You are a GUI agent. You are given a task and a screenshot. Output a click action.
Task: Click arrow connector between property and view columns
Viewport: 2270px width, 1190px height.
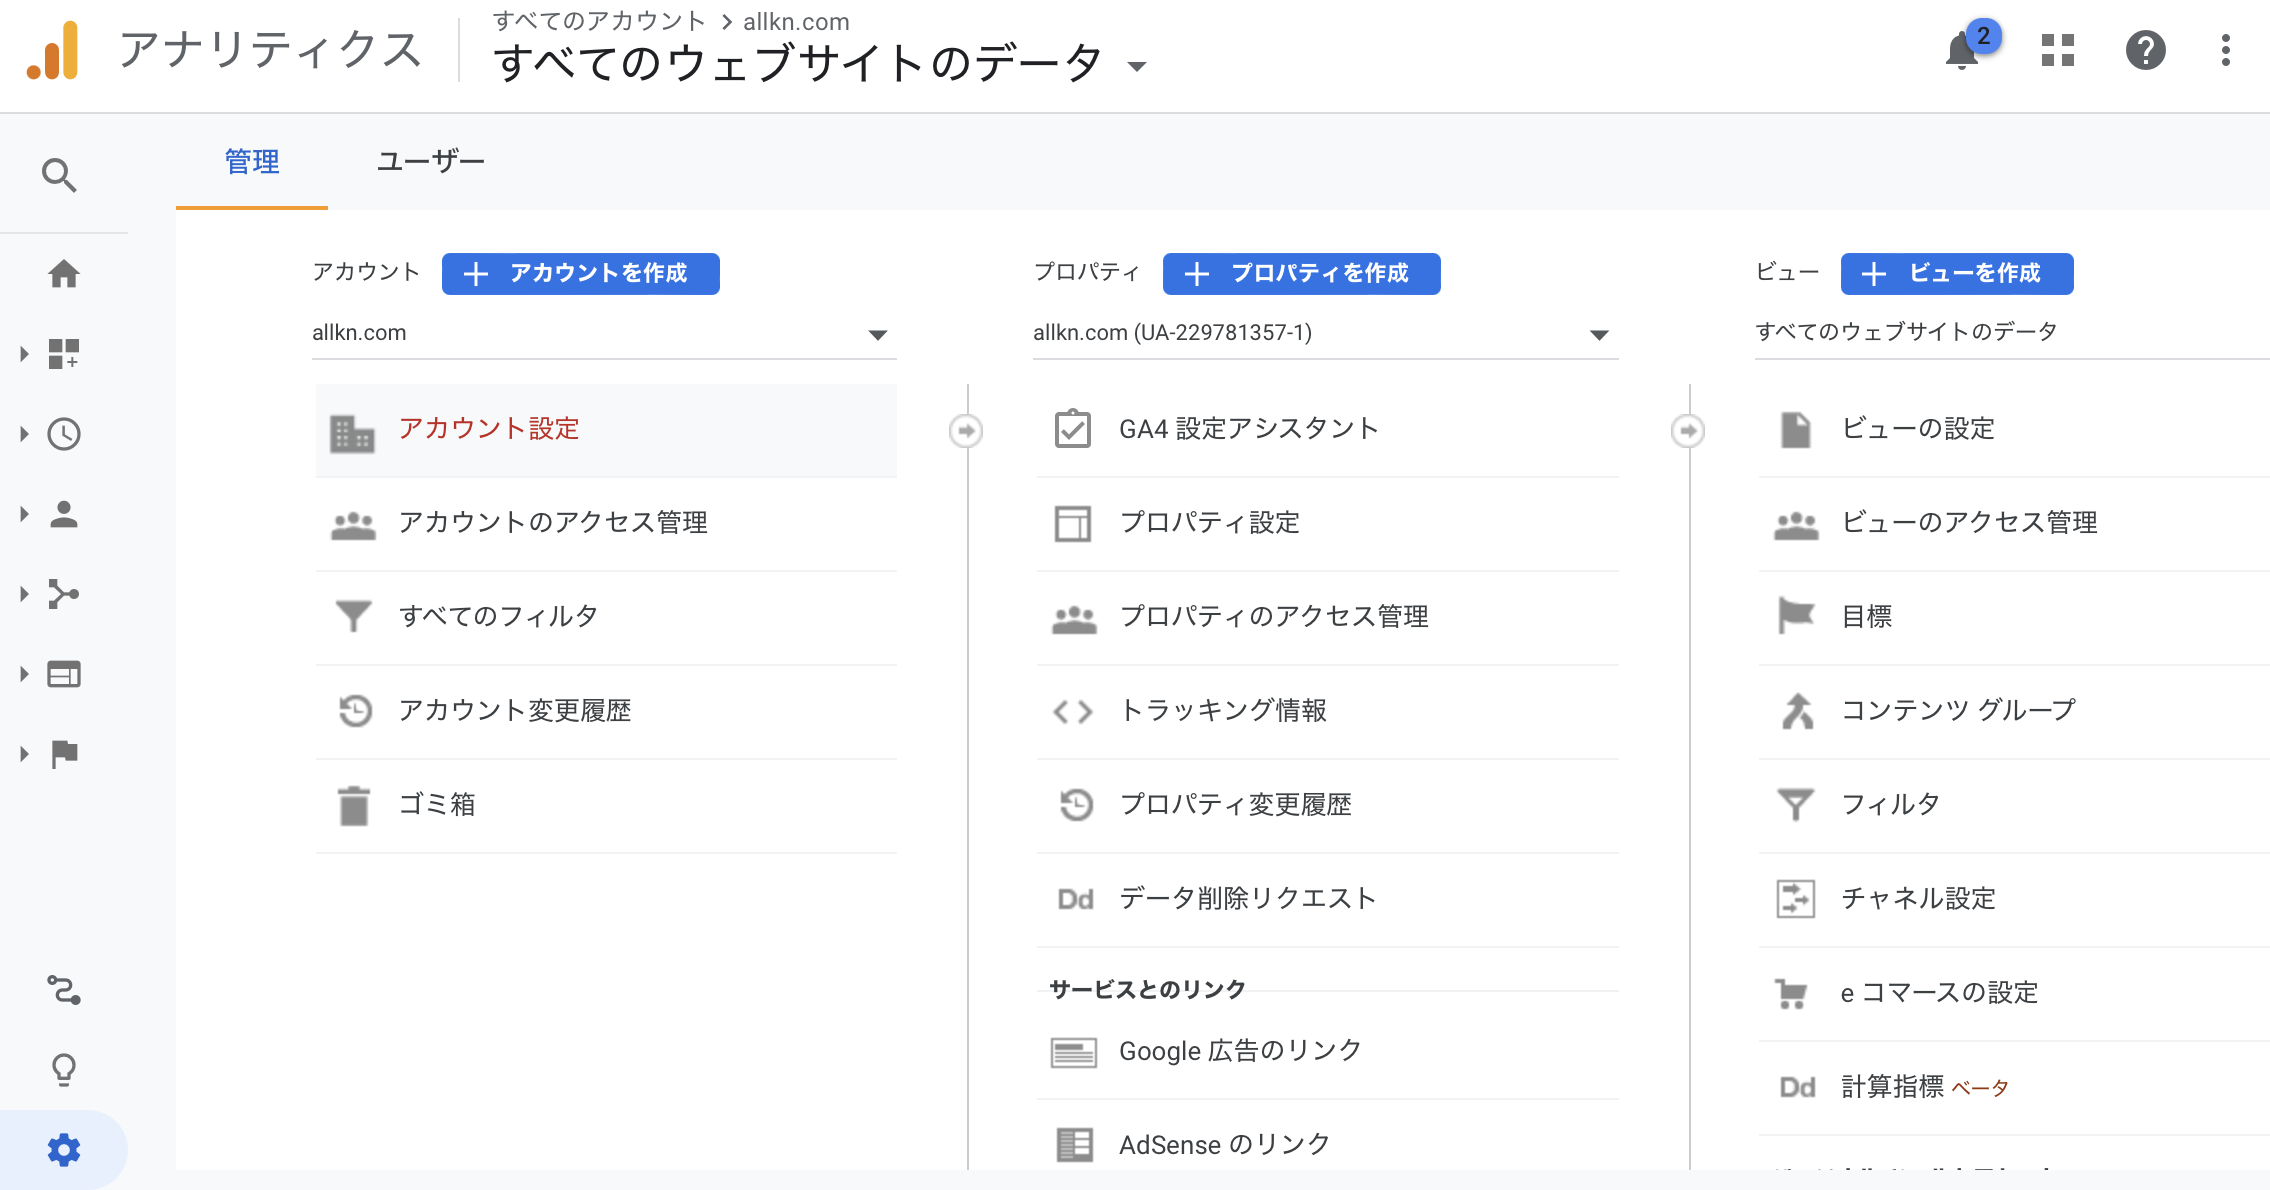[1688, 431]
